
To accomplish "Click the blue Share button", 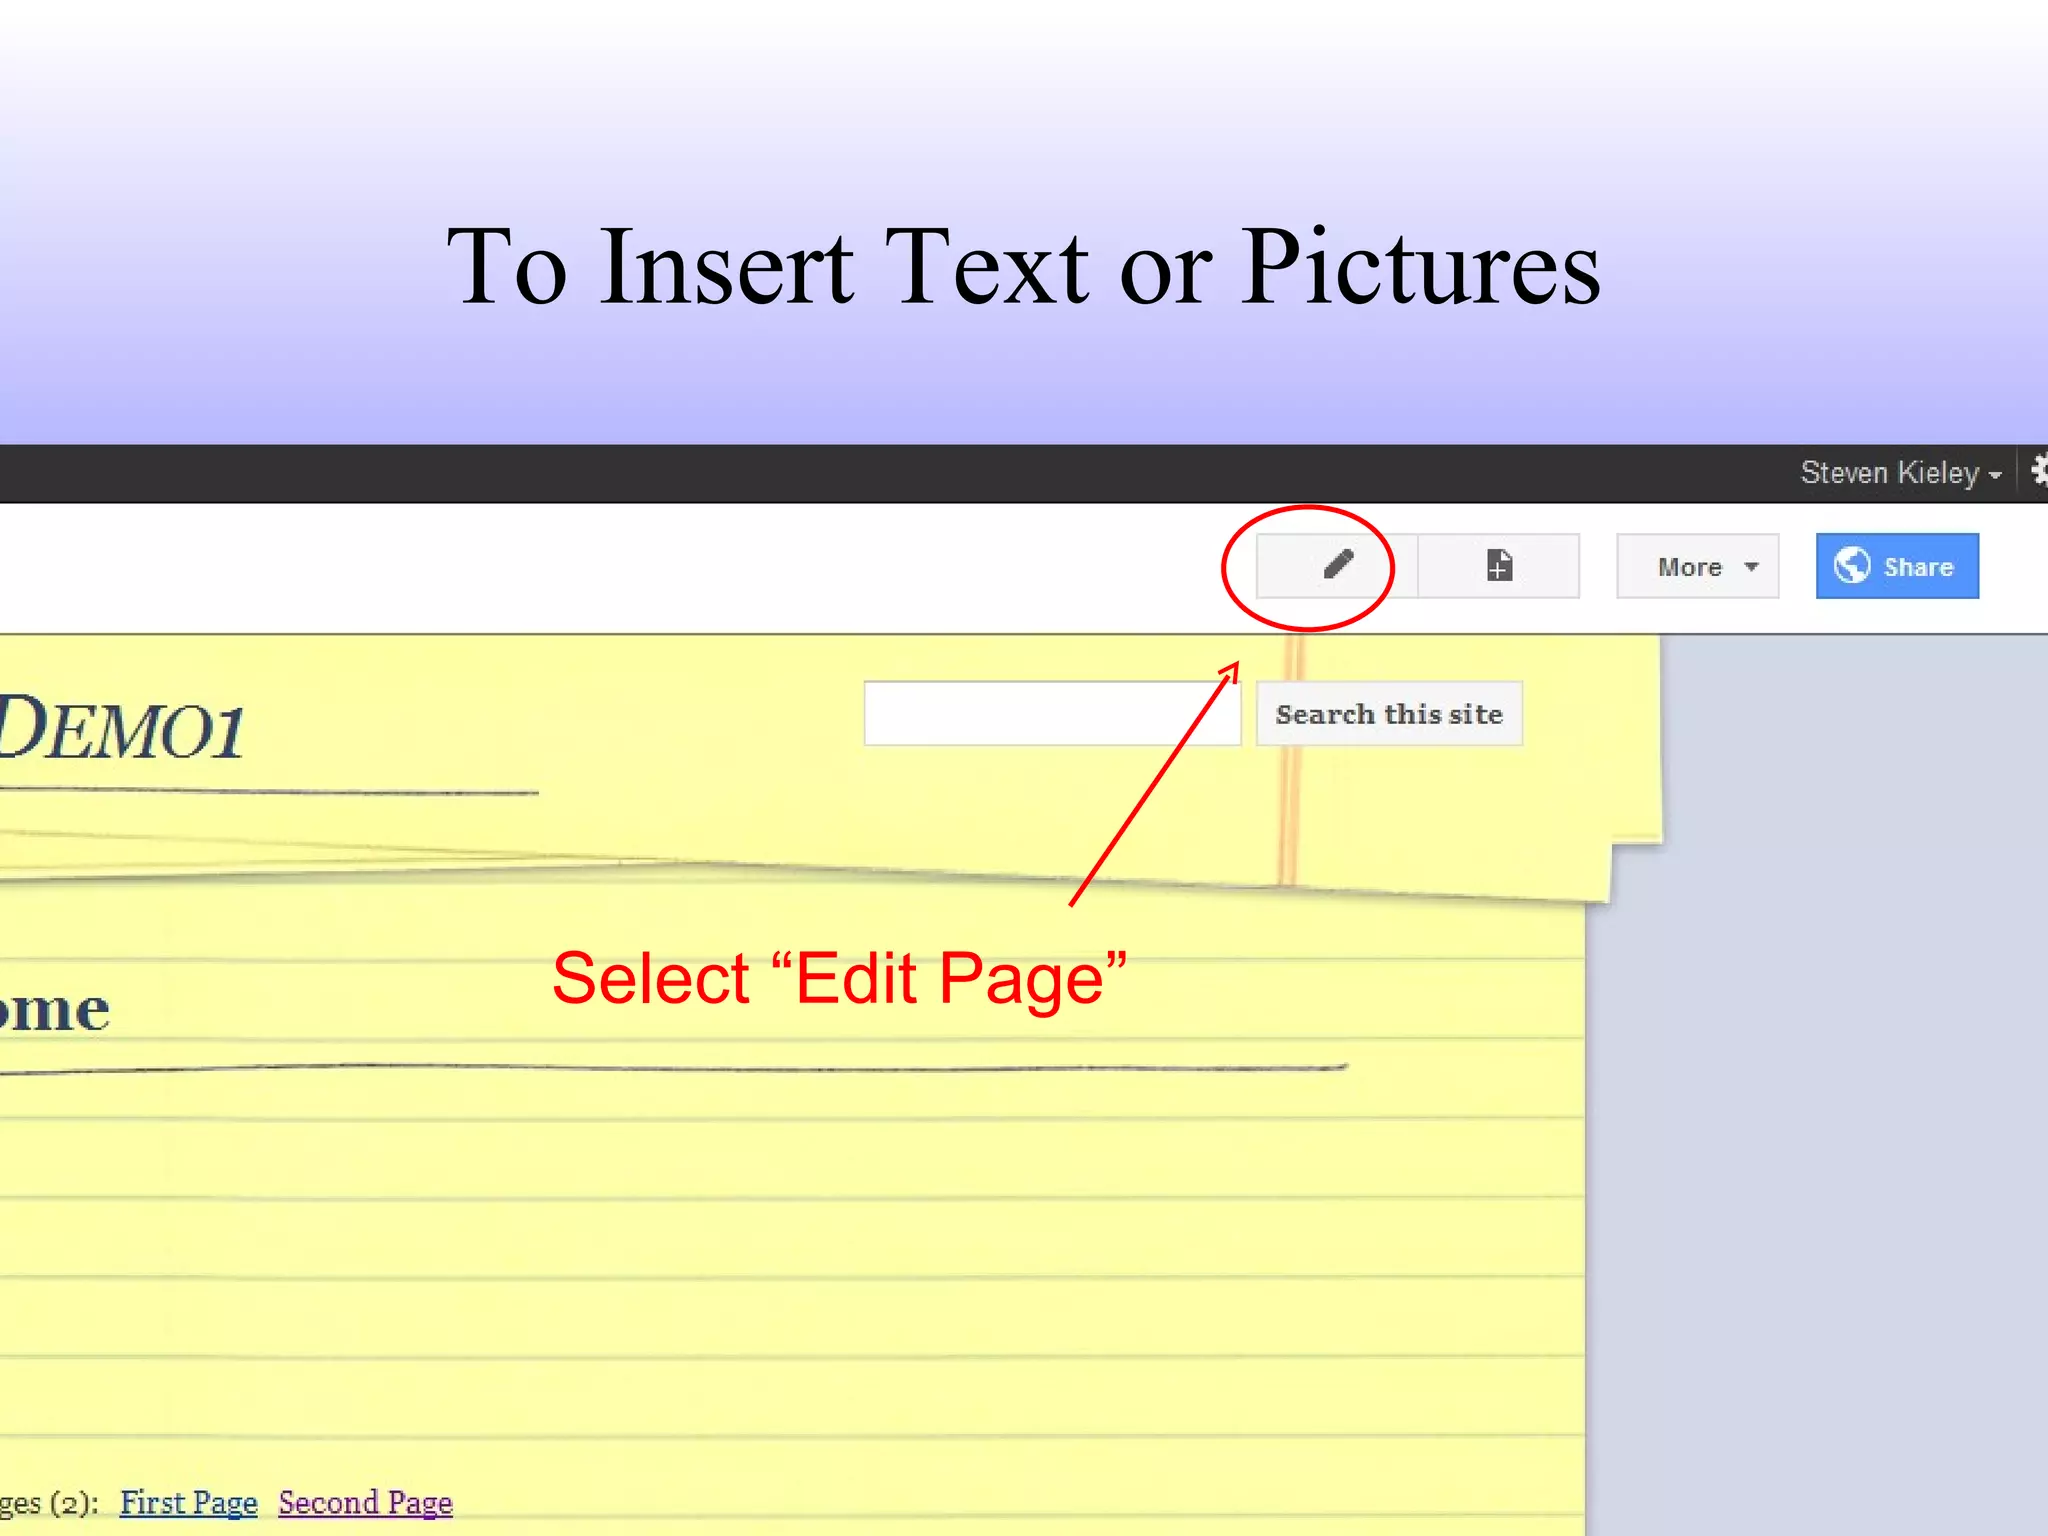I will click(1897, 566).
